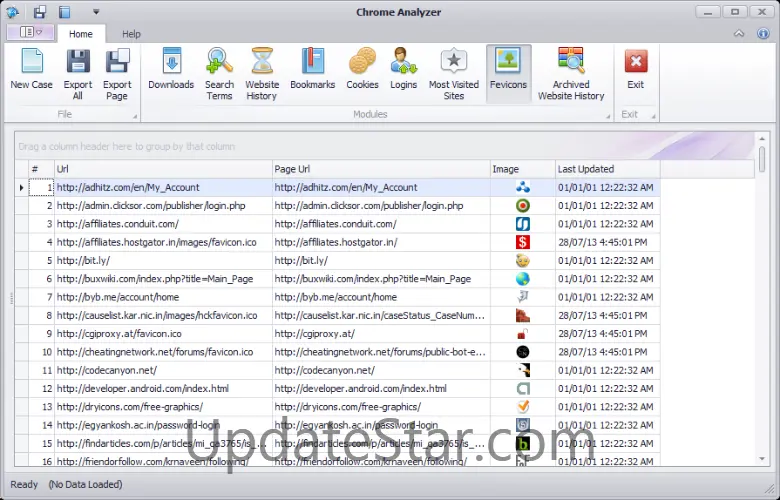Screen dimensions: 780x500
Task: Click Export All in the File group
Action: [x=78, y=74]
